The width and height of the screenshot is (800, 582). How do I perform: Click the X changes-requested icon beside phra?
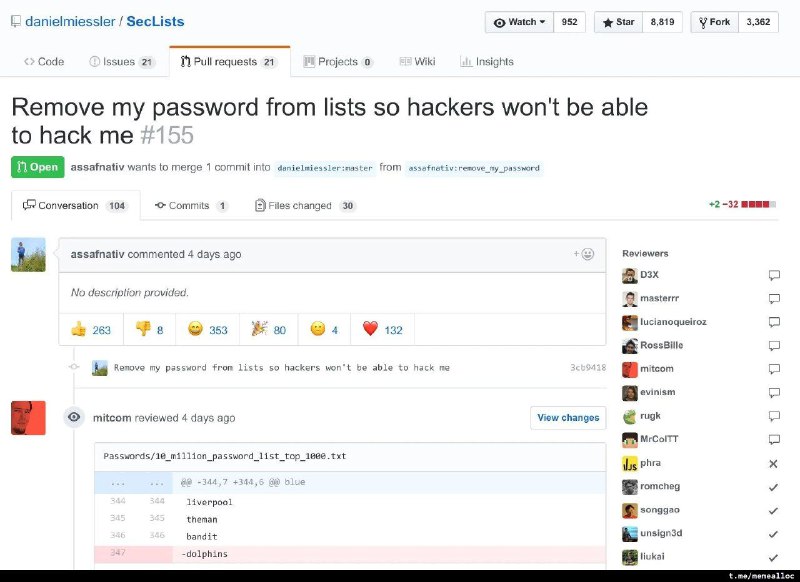773,464
